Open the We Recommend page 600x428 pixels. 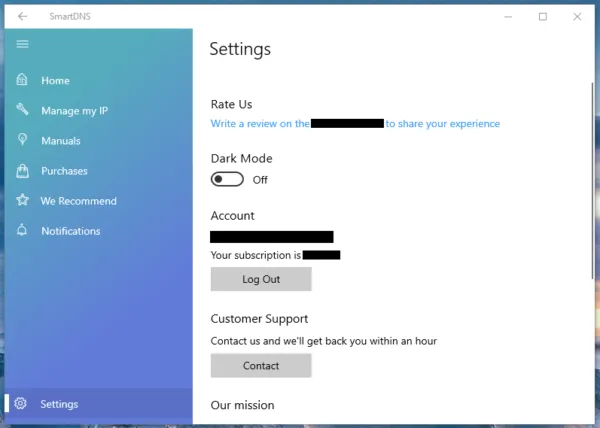[x=98, y=201]
